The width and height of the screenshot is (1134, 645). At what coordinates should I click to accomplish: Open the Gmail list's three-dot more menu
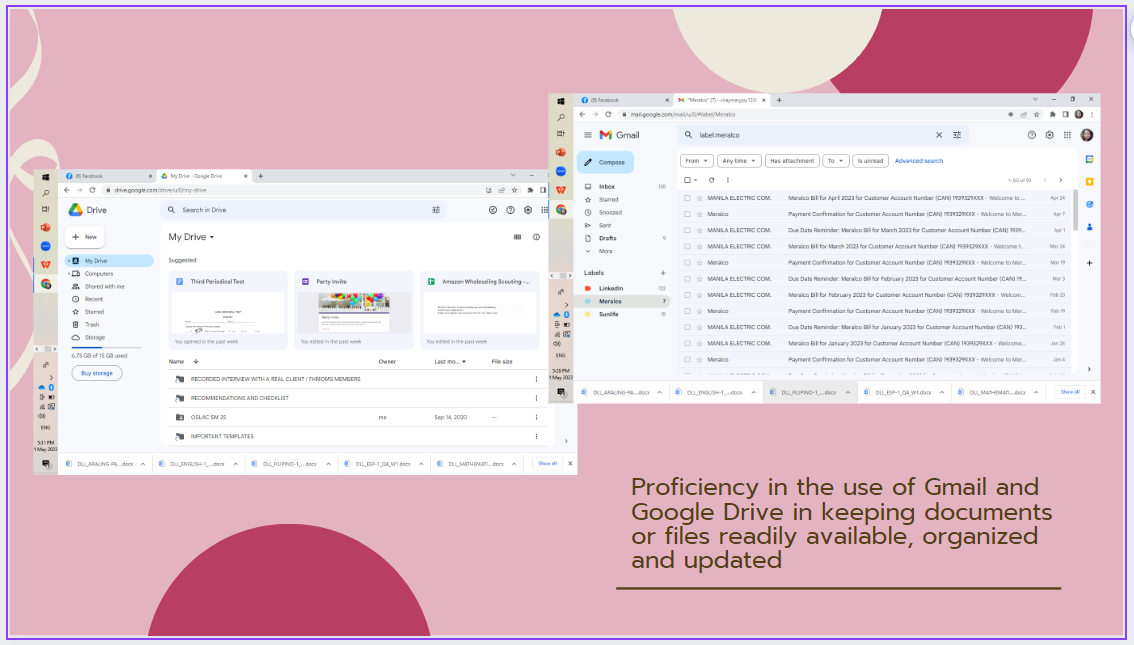(728, 180)
